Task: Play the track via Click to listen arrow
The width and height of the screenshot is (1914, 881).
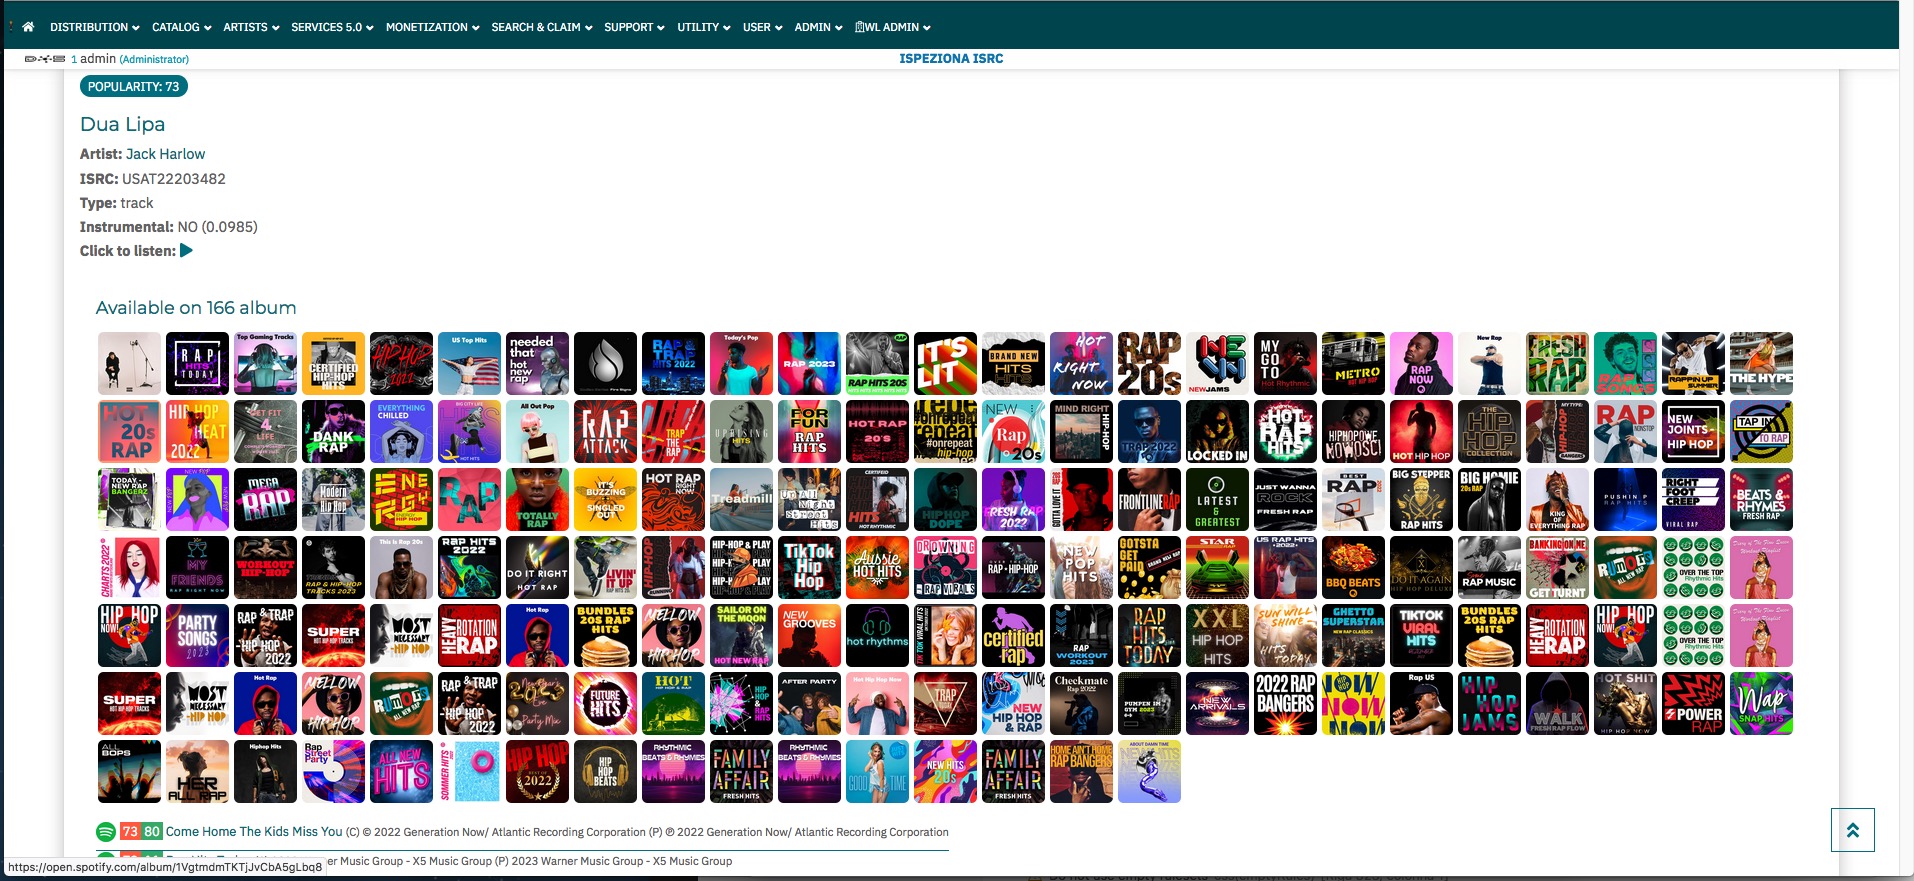Action: (186, 251)
